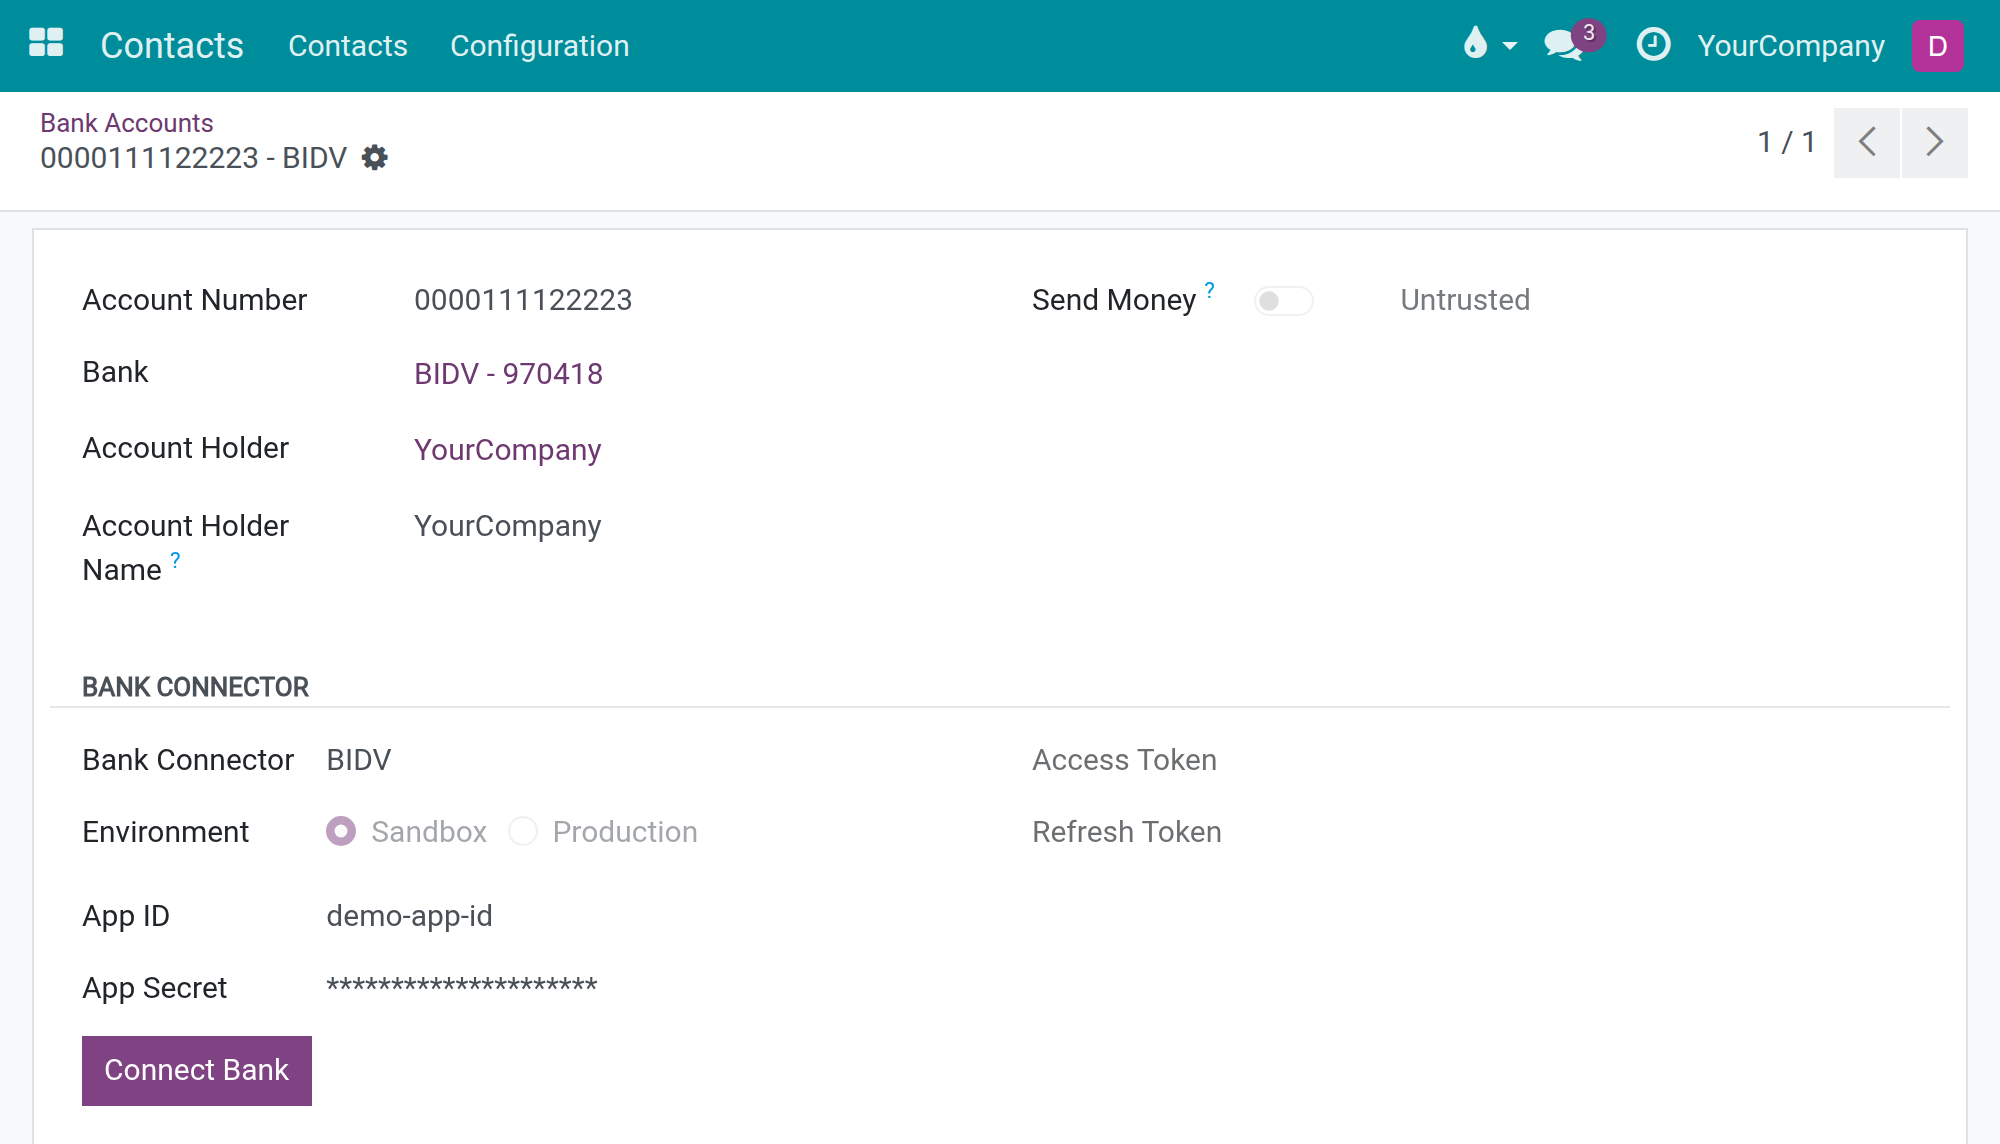Image resolution: width=2000 pixels, height=1144 pixels.
Task: Click the BANK CONNECTOR section heading
Action: tap(195, 687)
